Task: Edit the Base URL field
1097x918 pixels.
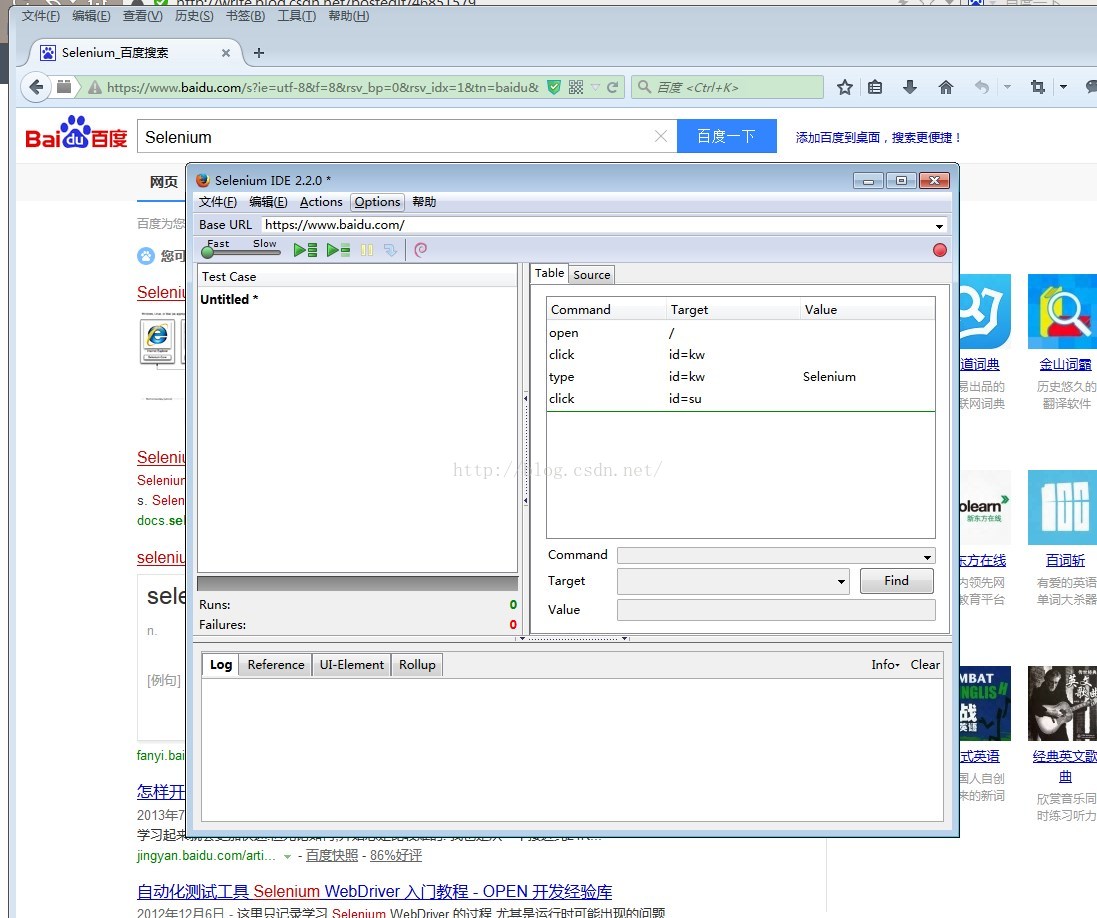Action: (597, 225)
